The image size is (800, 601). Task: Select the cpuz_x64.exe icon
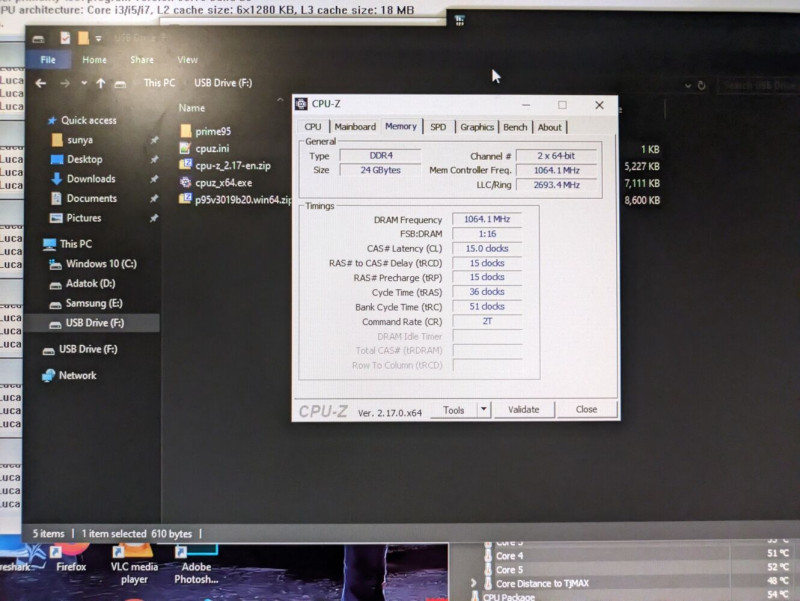(x=185, y=183)
